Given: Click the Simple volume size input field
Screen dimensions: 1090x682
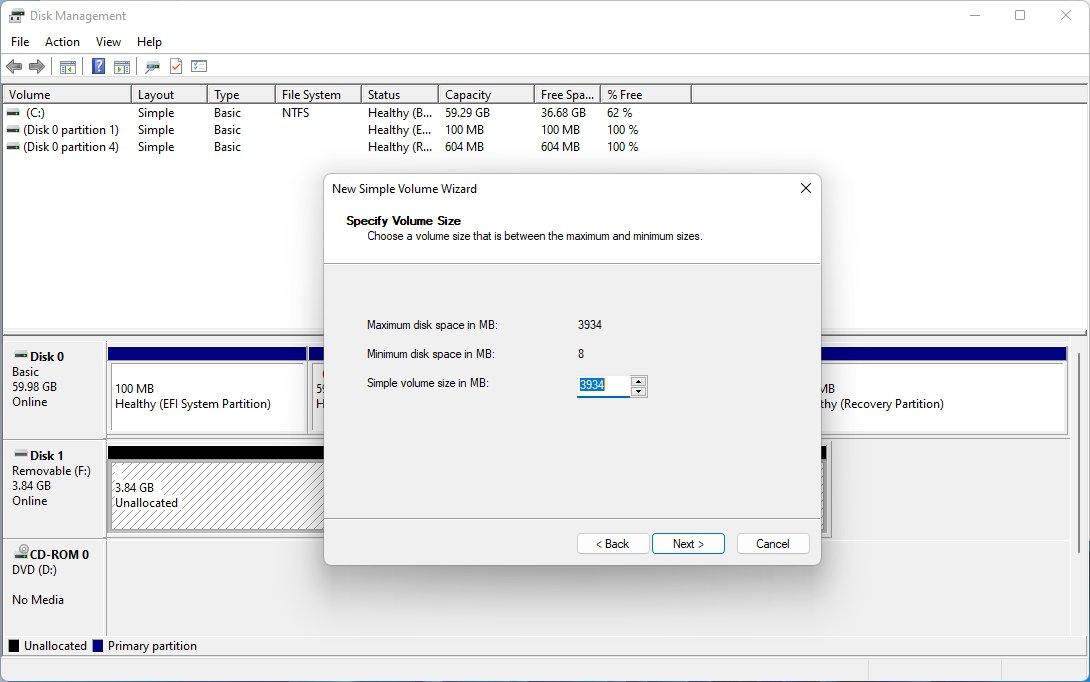Looking at the screenshot, I should (x=603, y=385).
